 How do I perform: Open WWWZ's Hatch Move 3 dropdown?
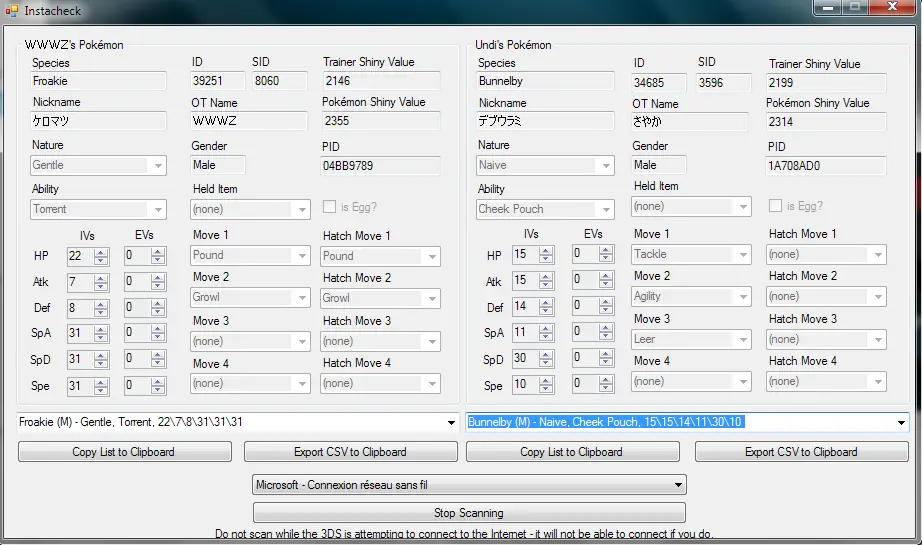coord(380,342)
